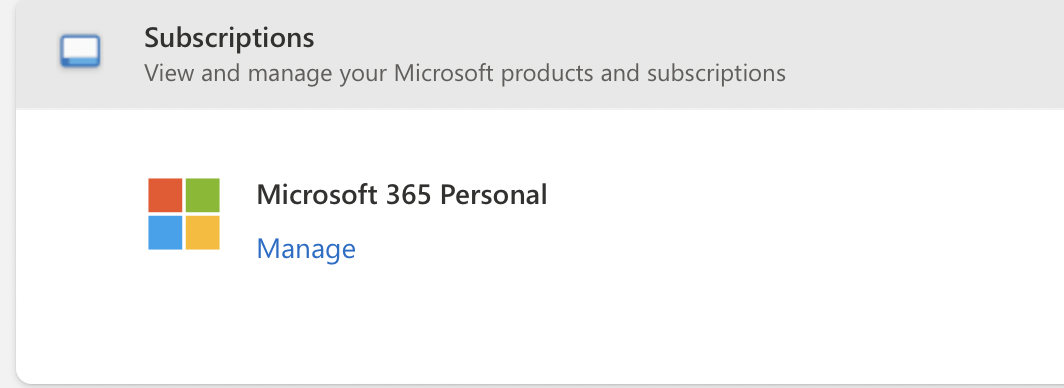Click the Subscriptions monitor icon
The height and width of the screenshot is (388, 1064).
[x=80, y=52]
